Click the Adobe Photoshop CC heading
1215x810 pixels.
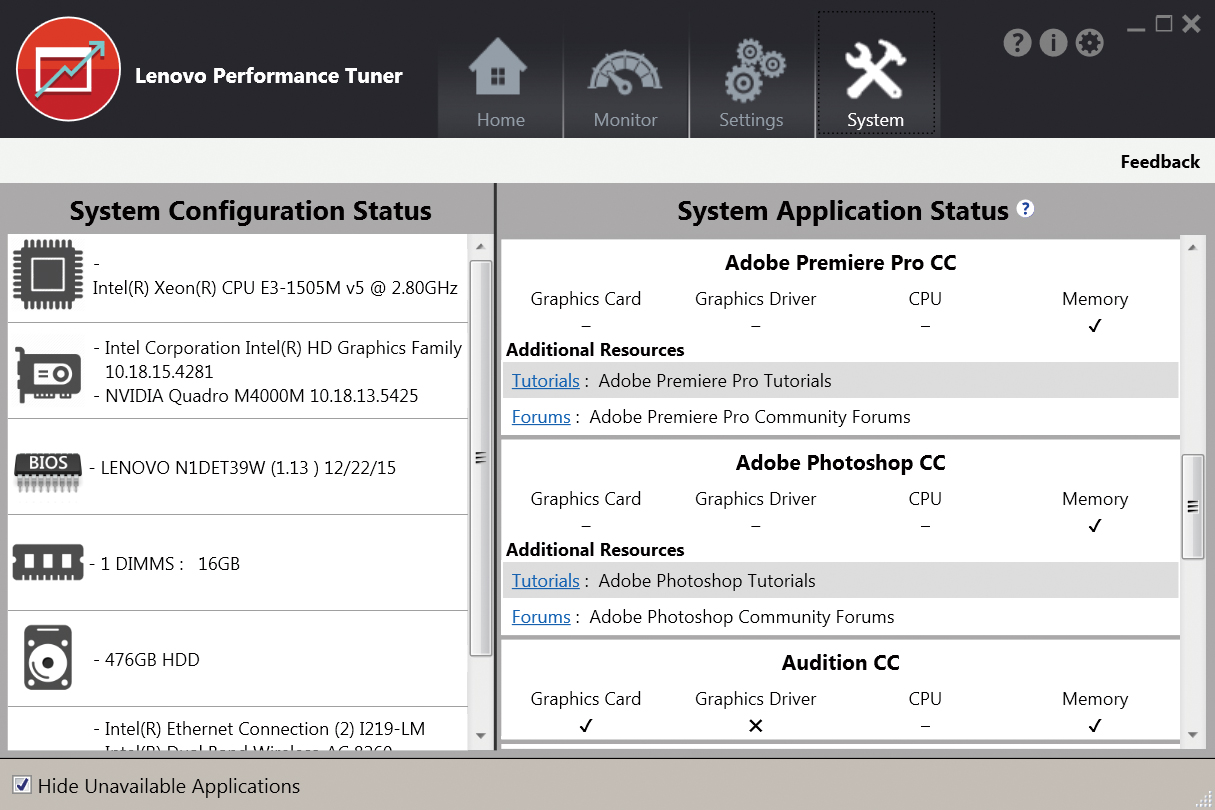(x=841, y=463)
